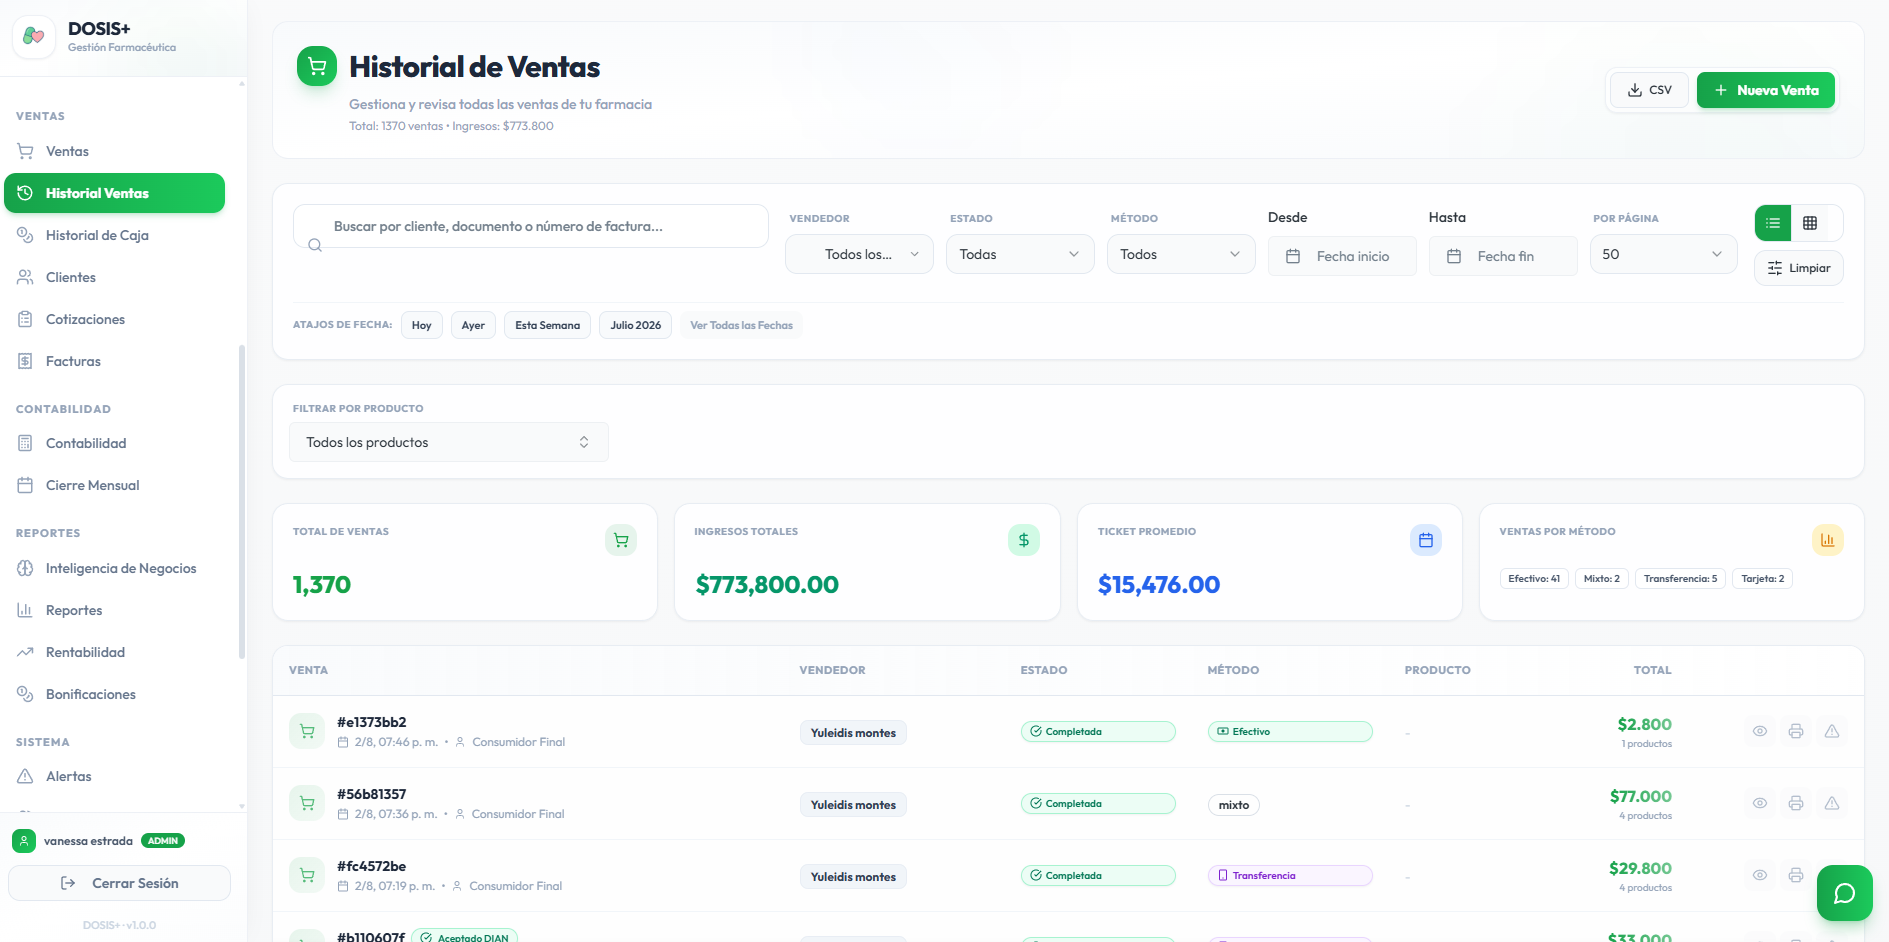Click the Ingresos Totales dollar icon
The image size is (1889, 942).
[x=1024, y=540]
